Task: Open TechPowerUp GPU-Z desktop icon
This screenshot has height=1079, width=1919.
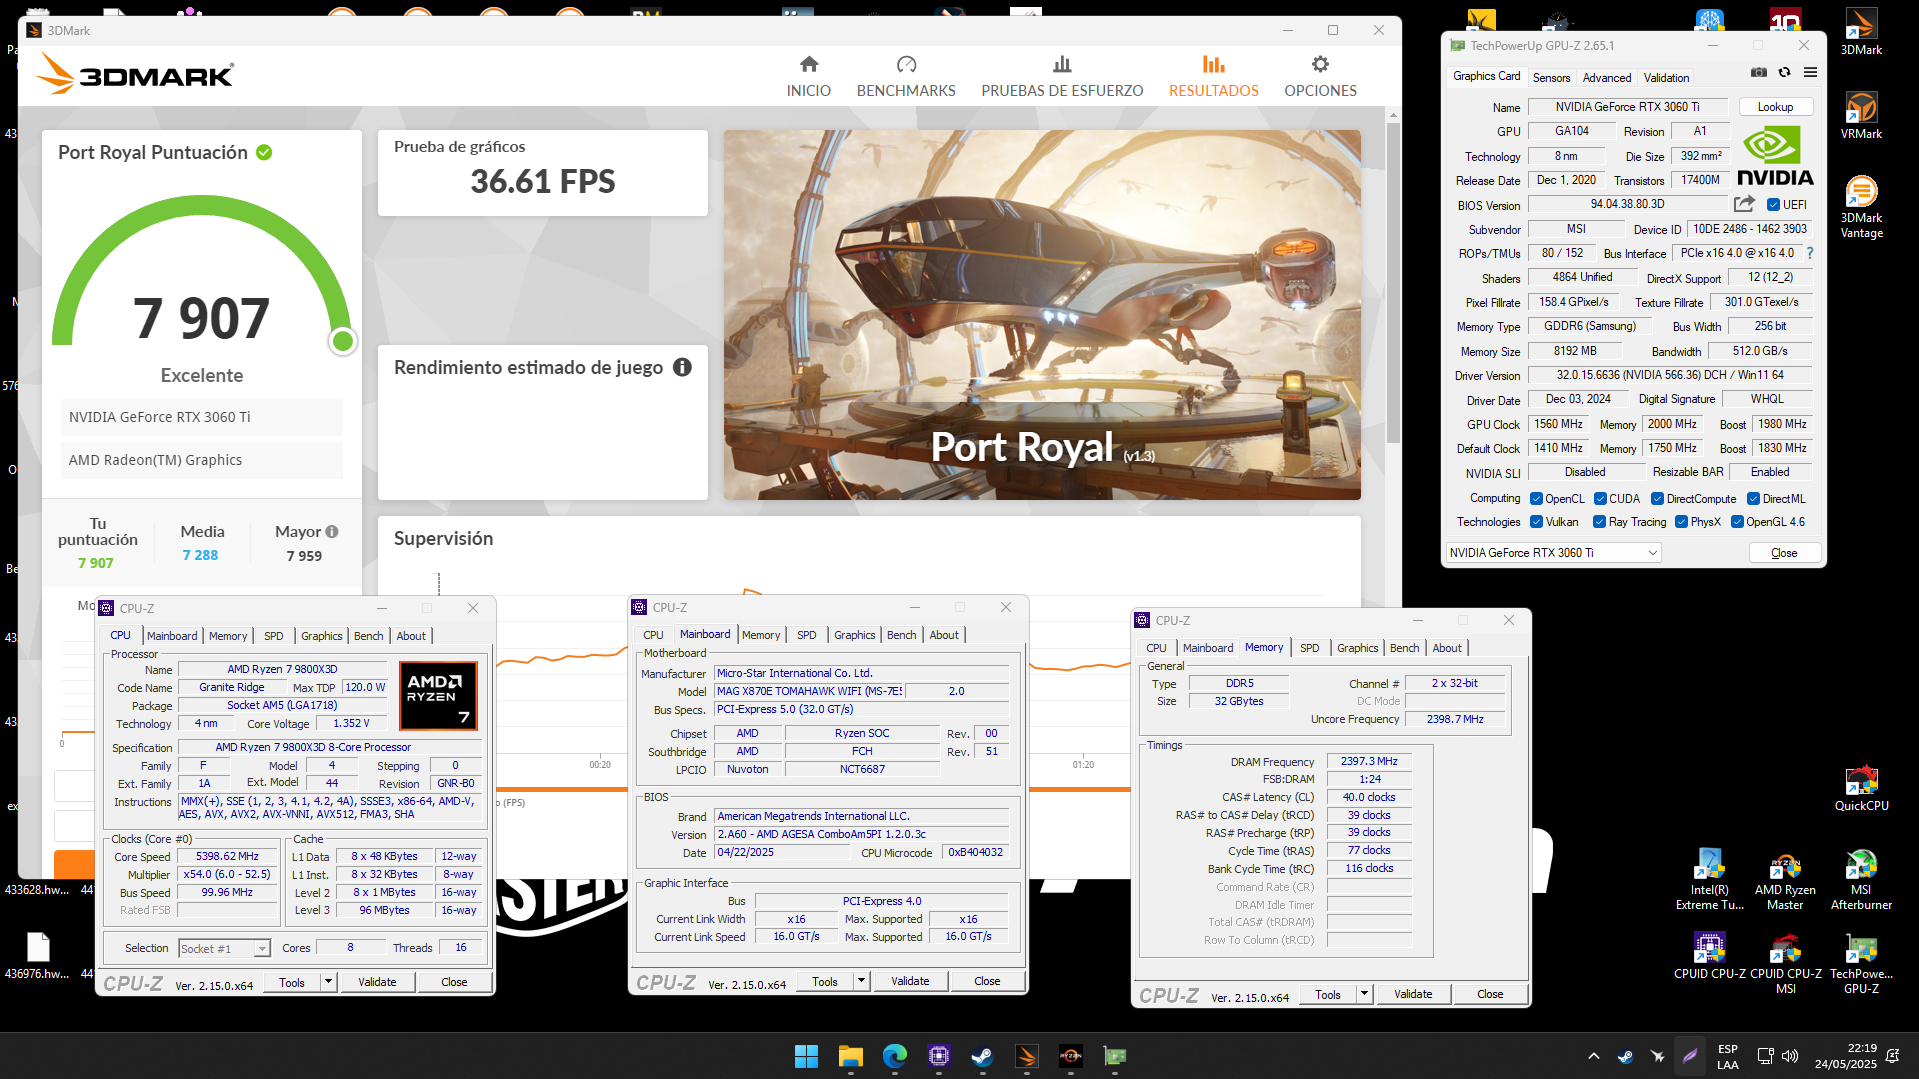Action: pyautogui.click(x=1861, y=964)
